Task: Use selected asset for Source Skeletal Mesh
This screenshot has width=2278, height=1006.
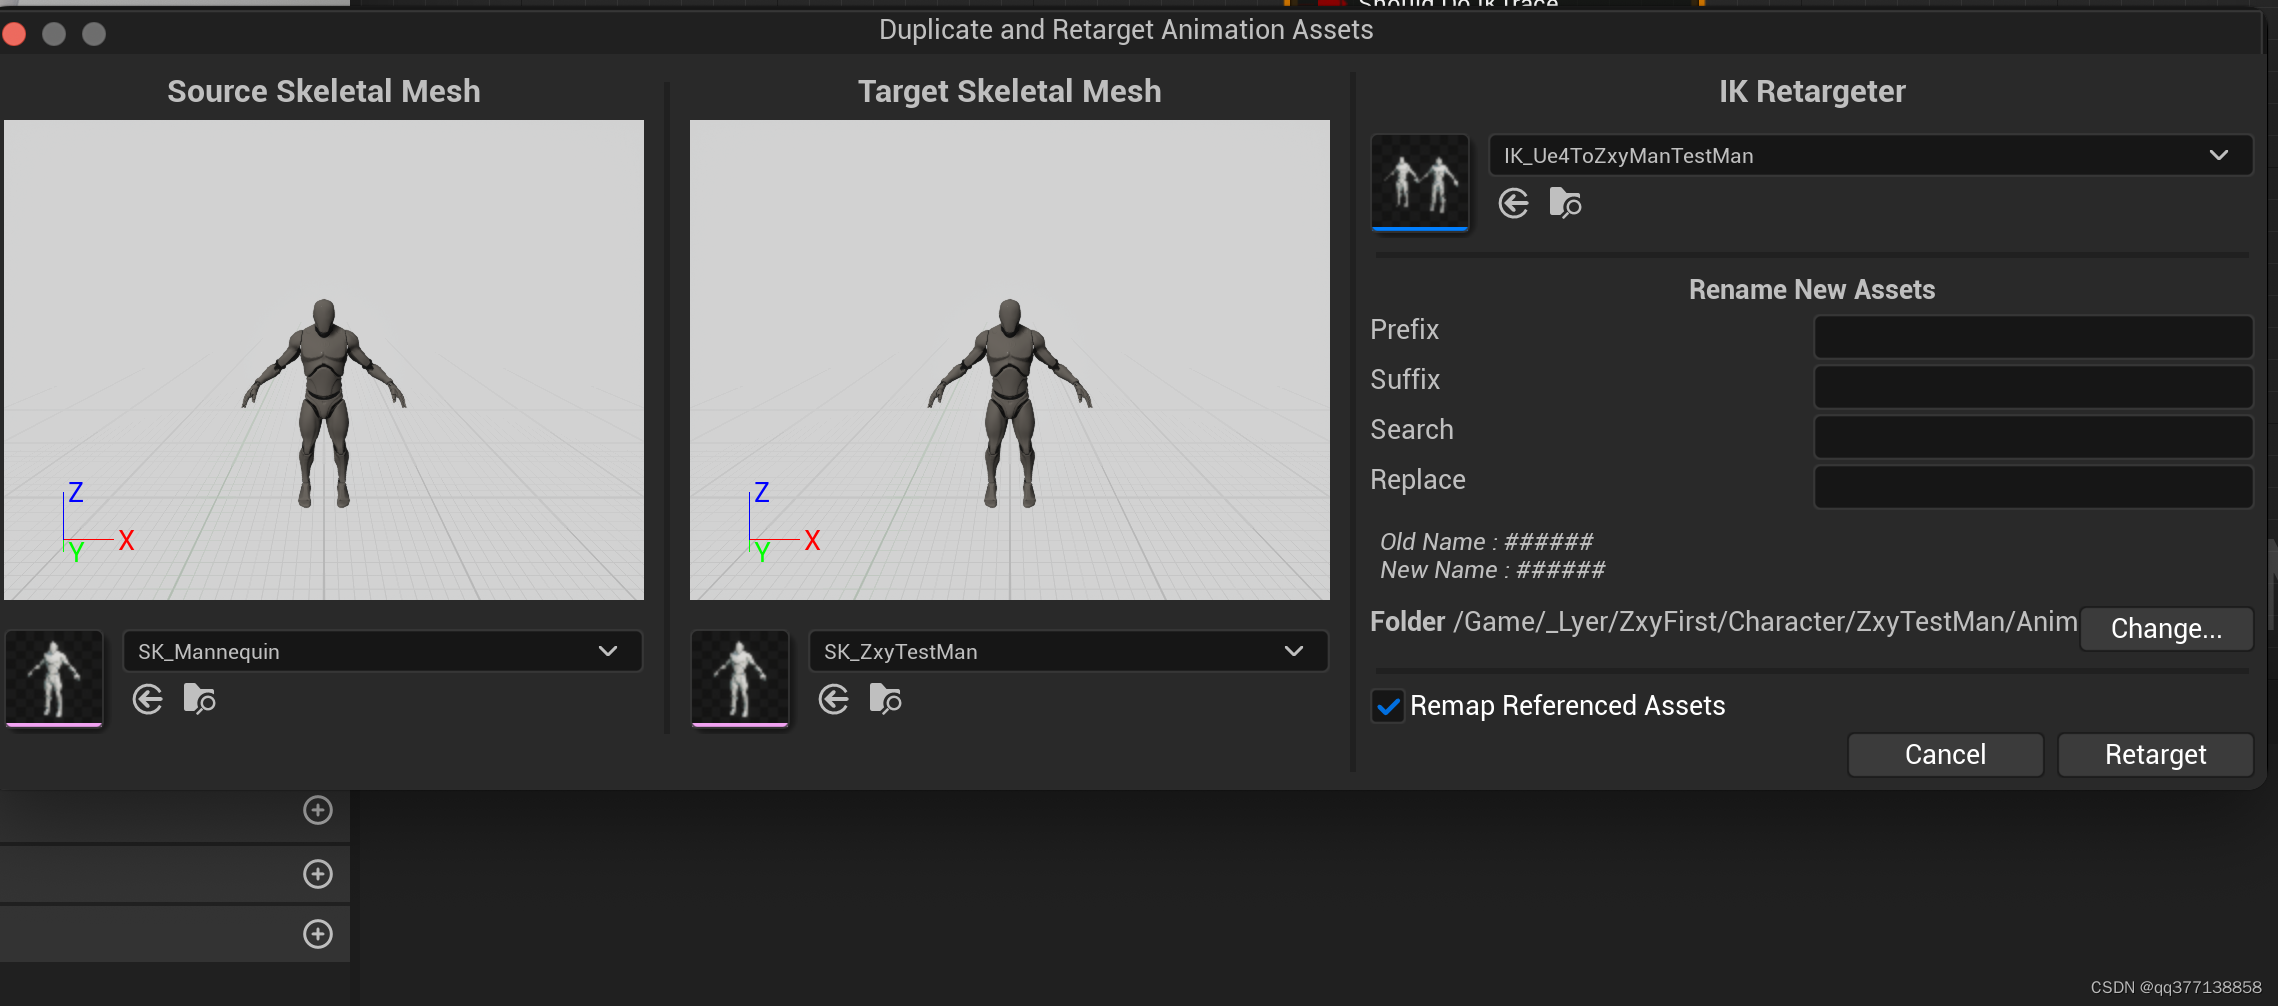Action: tap(148, 699)
